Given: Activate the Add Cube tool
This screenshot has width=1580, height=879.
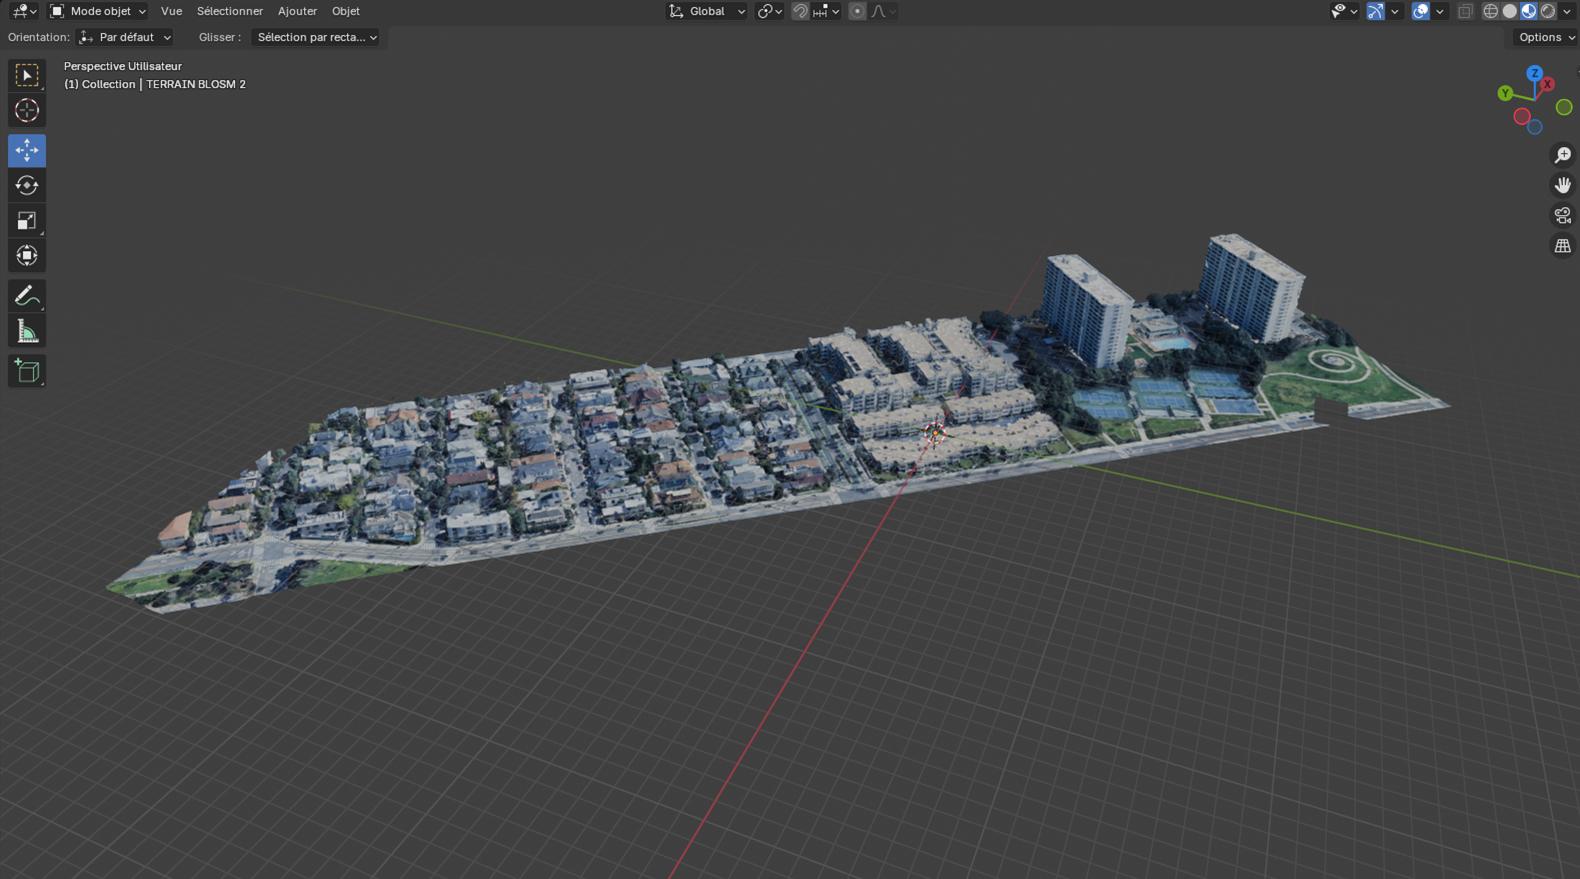Looking at the screenshot, I should click(x=27, y=371).
